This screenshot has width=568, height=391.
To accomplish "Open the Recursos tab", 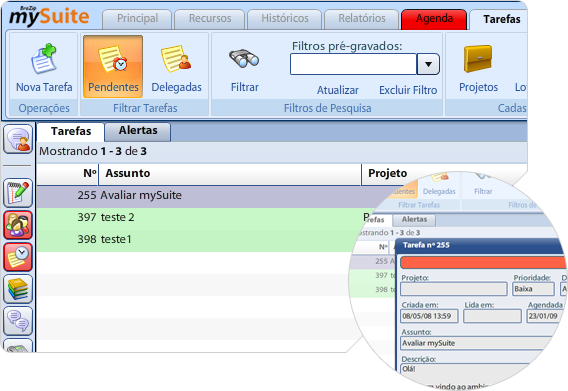I will point(210,18).
